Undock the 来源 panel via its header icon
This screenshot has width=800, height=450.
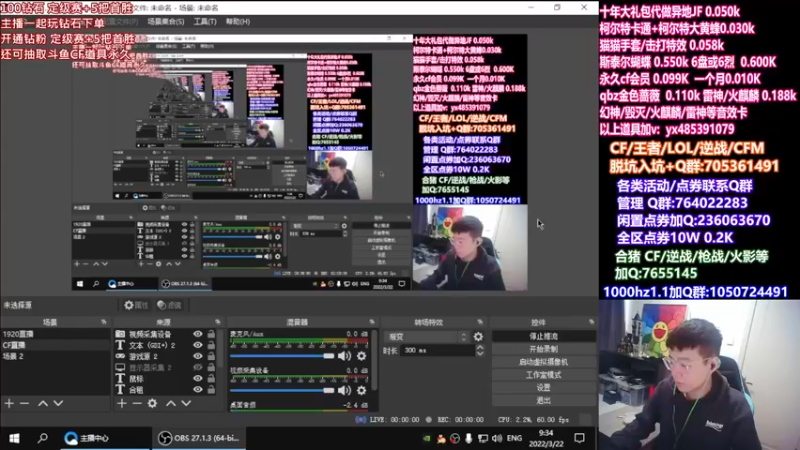tap(218, 322)
